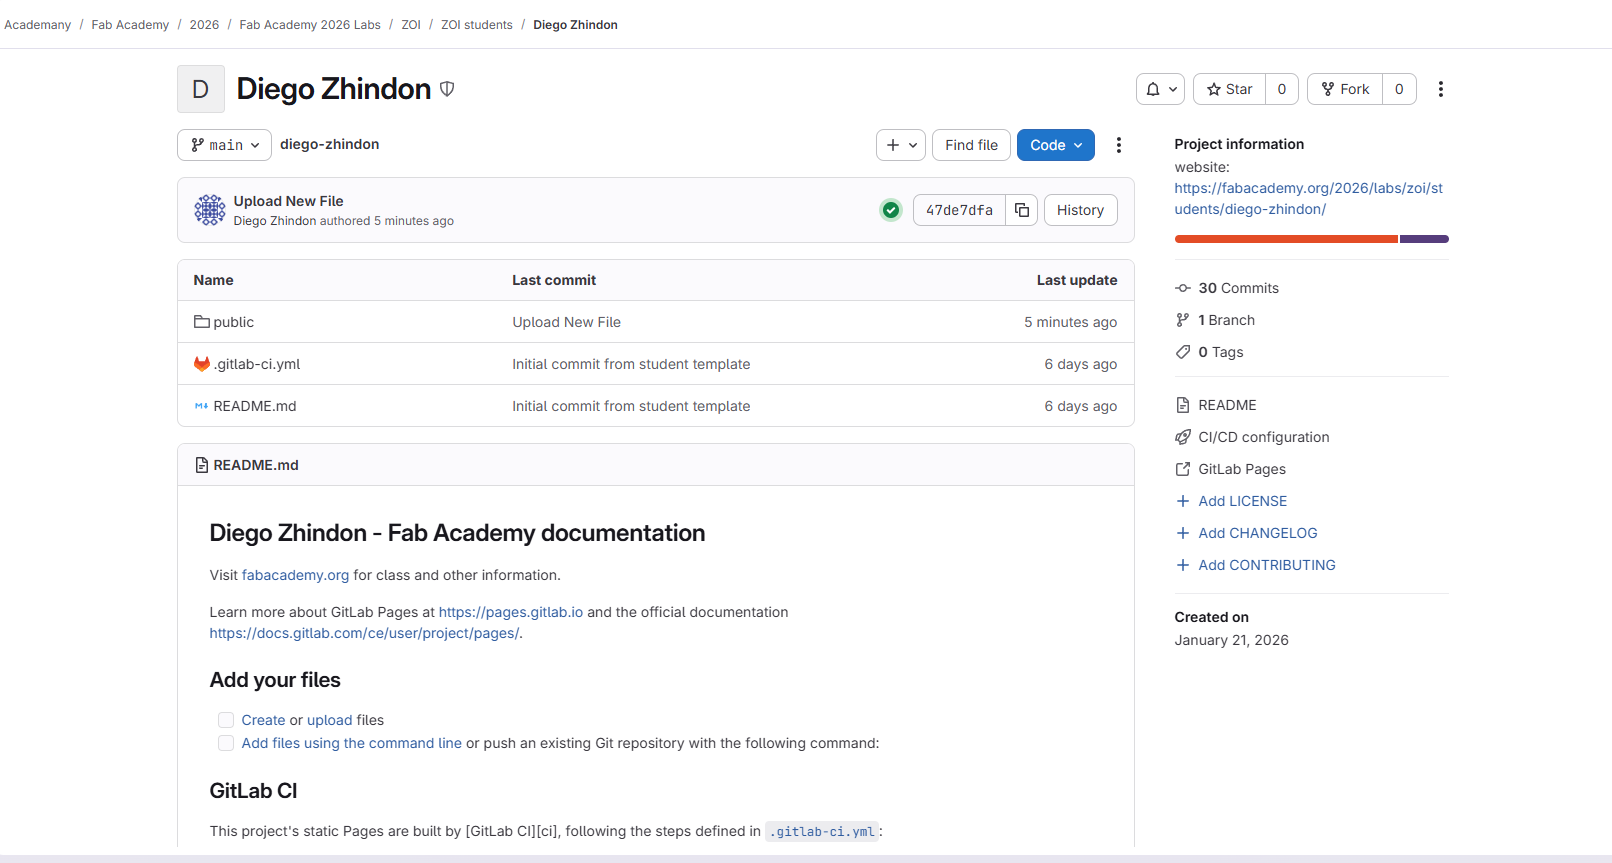Open the docs.gitlab.com pages documentation link

click(x=364, y=633)
